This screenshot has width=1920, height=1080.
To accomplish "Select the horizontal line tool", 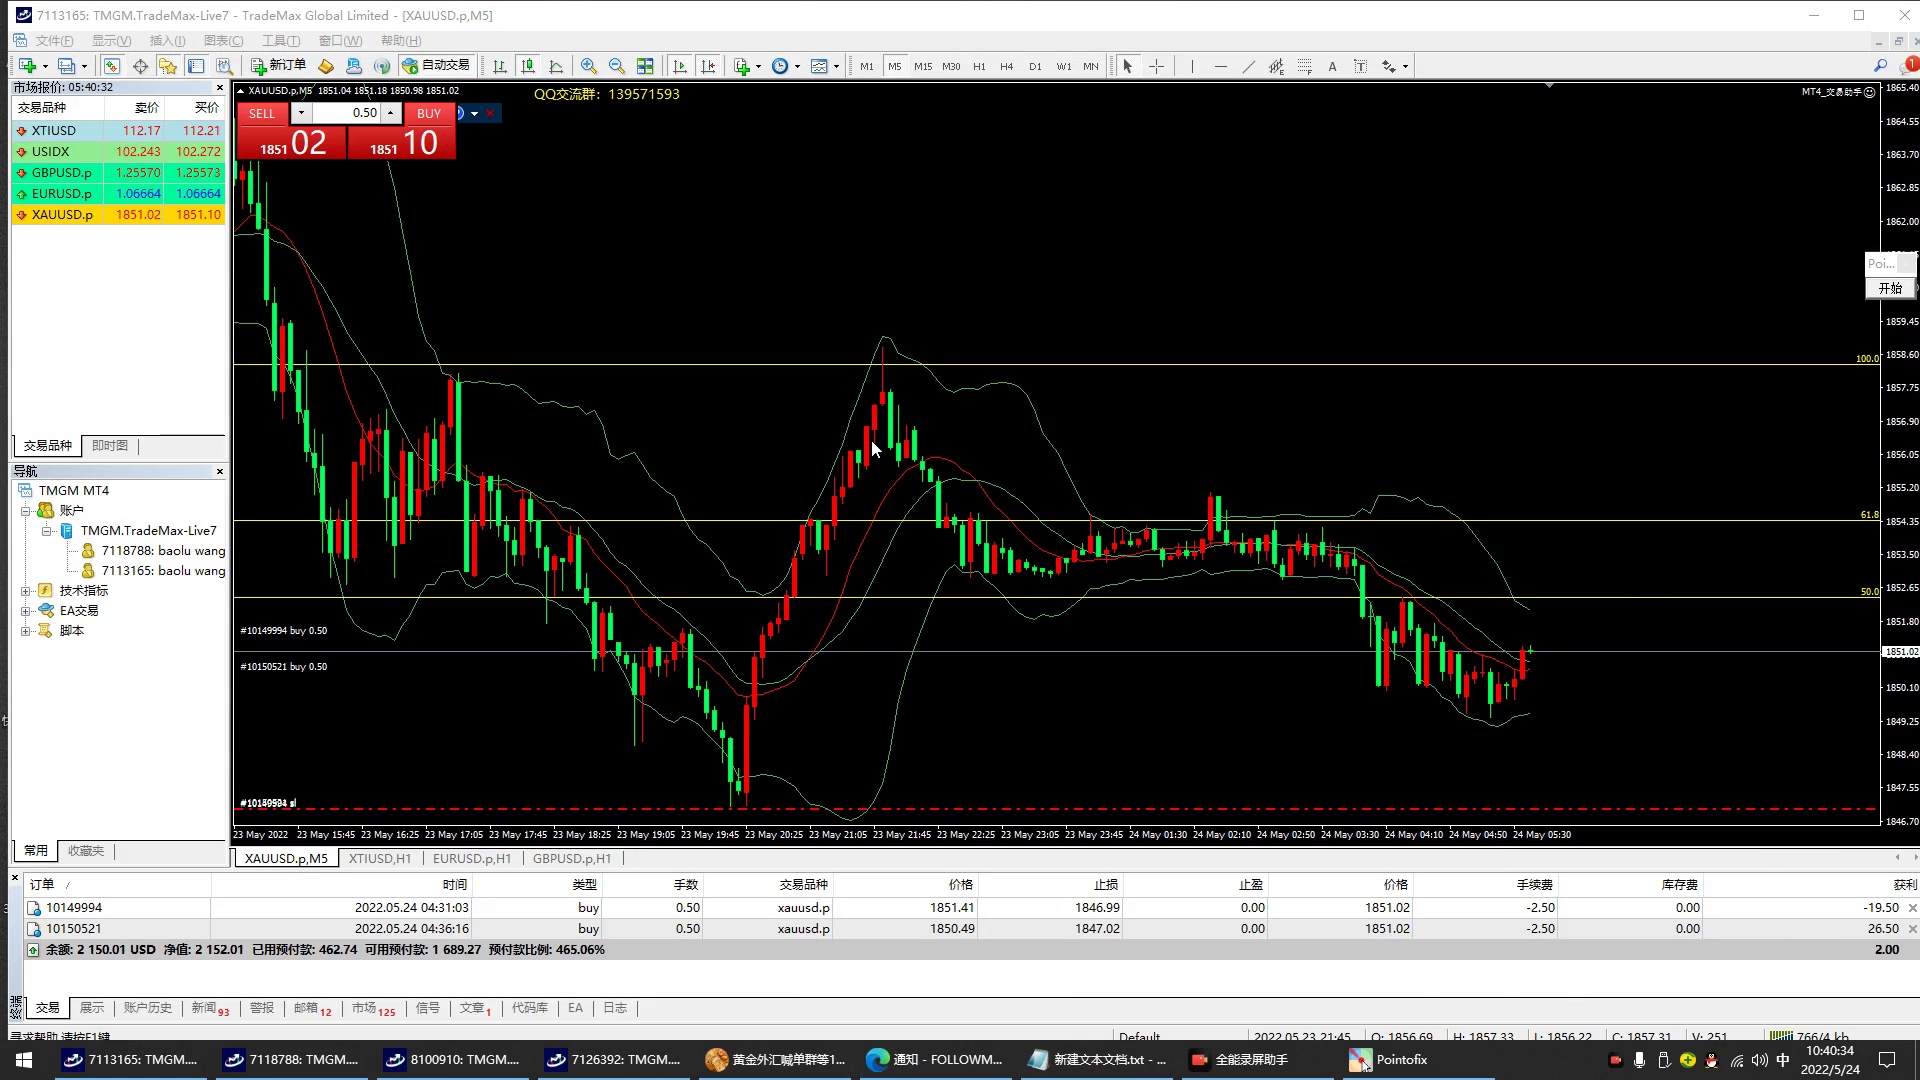I will click(1220, 66).
